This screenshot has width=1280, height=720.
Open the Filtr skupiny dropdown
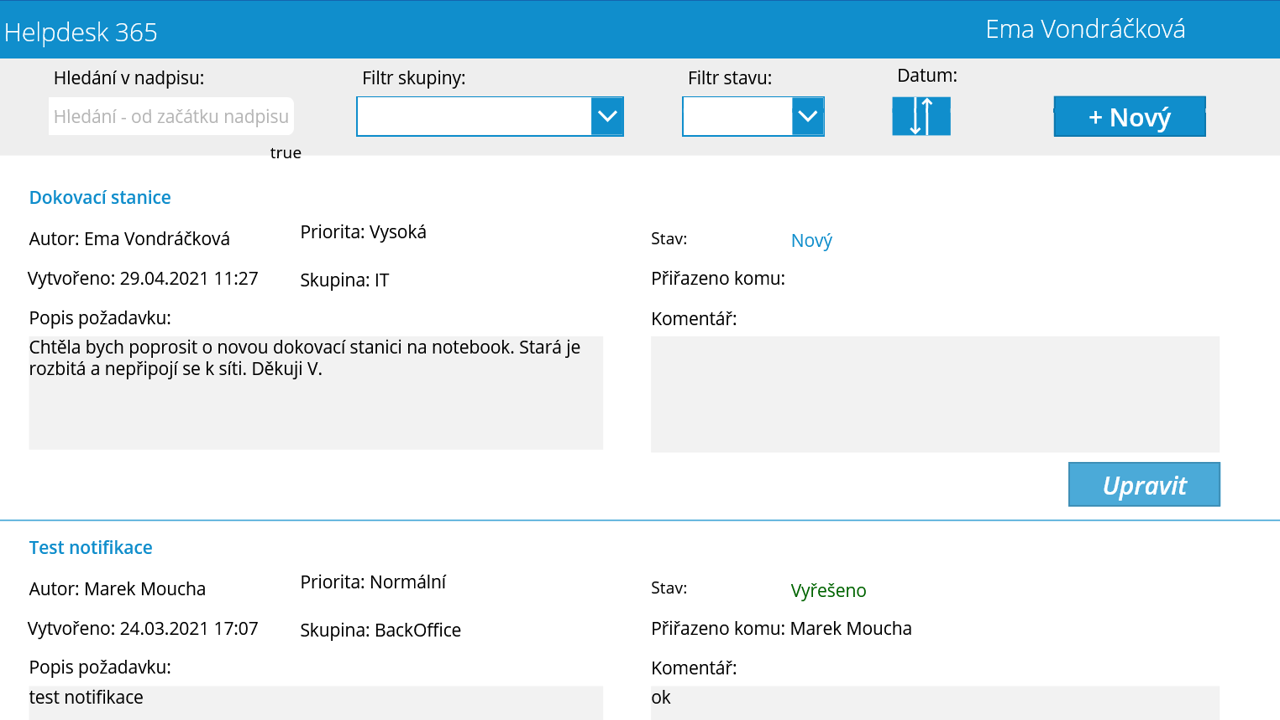(x=489, y=116)
